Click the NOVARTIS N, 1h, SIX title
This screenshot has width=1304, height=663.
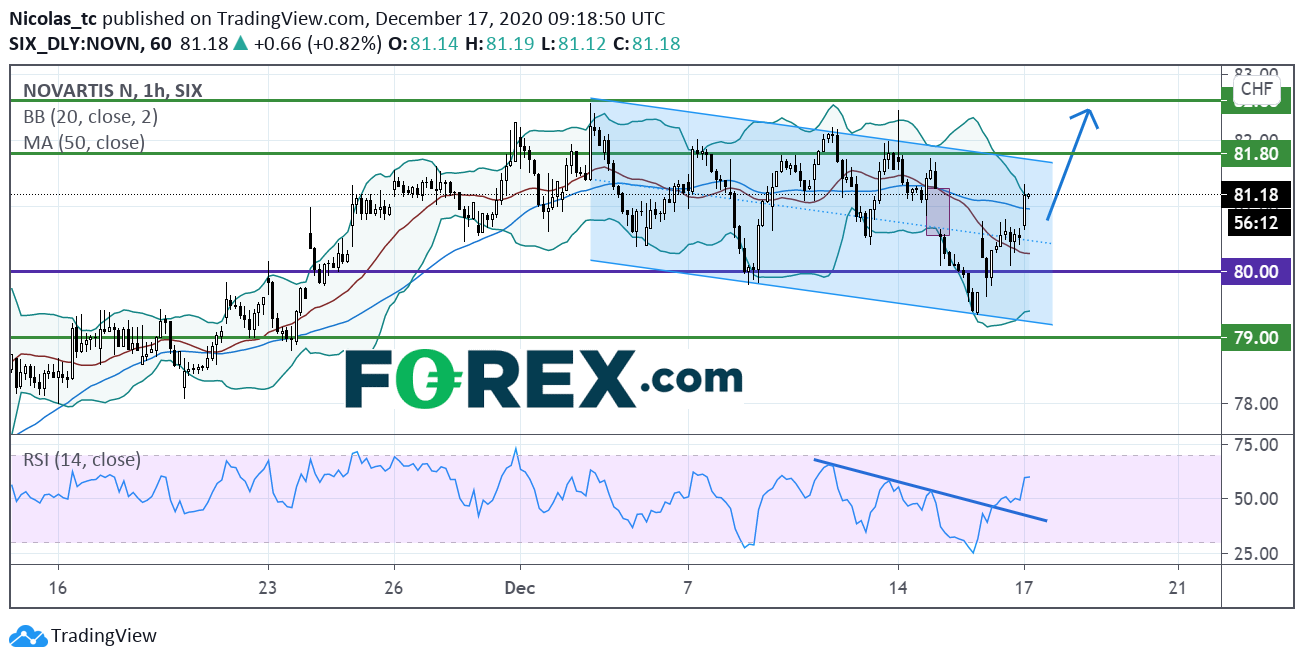coord(112,90)
